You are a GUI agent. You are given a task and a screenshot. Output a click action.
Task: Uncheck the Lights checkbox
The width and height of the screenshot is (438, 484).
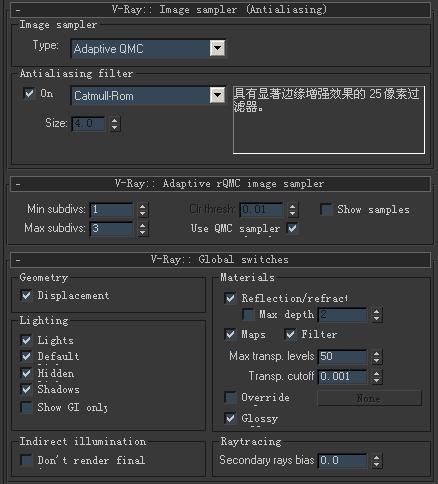[26, 340]
